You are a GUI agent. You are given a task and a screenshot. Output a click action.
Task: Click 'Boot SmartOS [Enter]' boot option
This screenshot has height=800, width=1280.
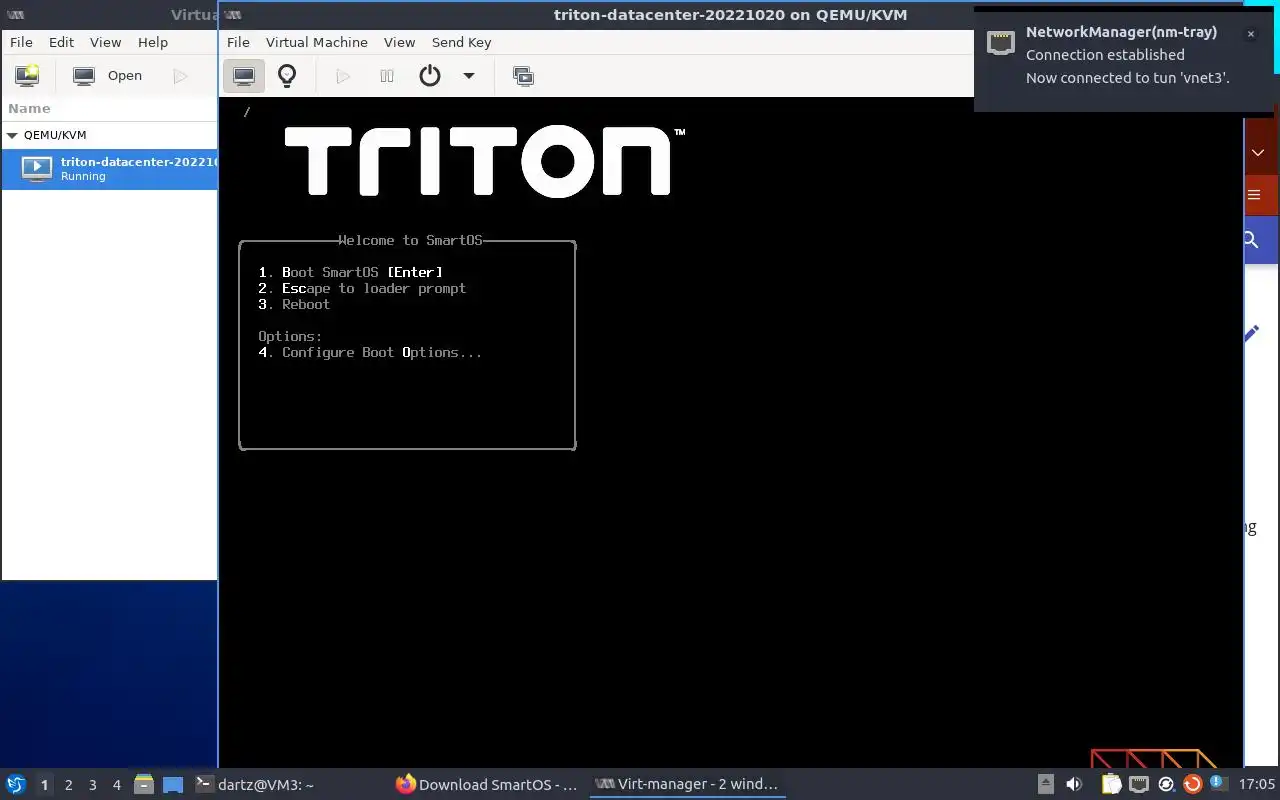[350, 272]
